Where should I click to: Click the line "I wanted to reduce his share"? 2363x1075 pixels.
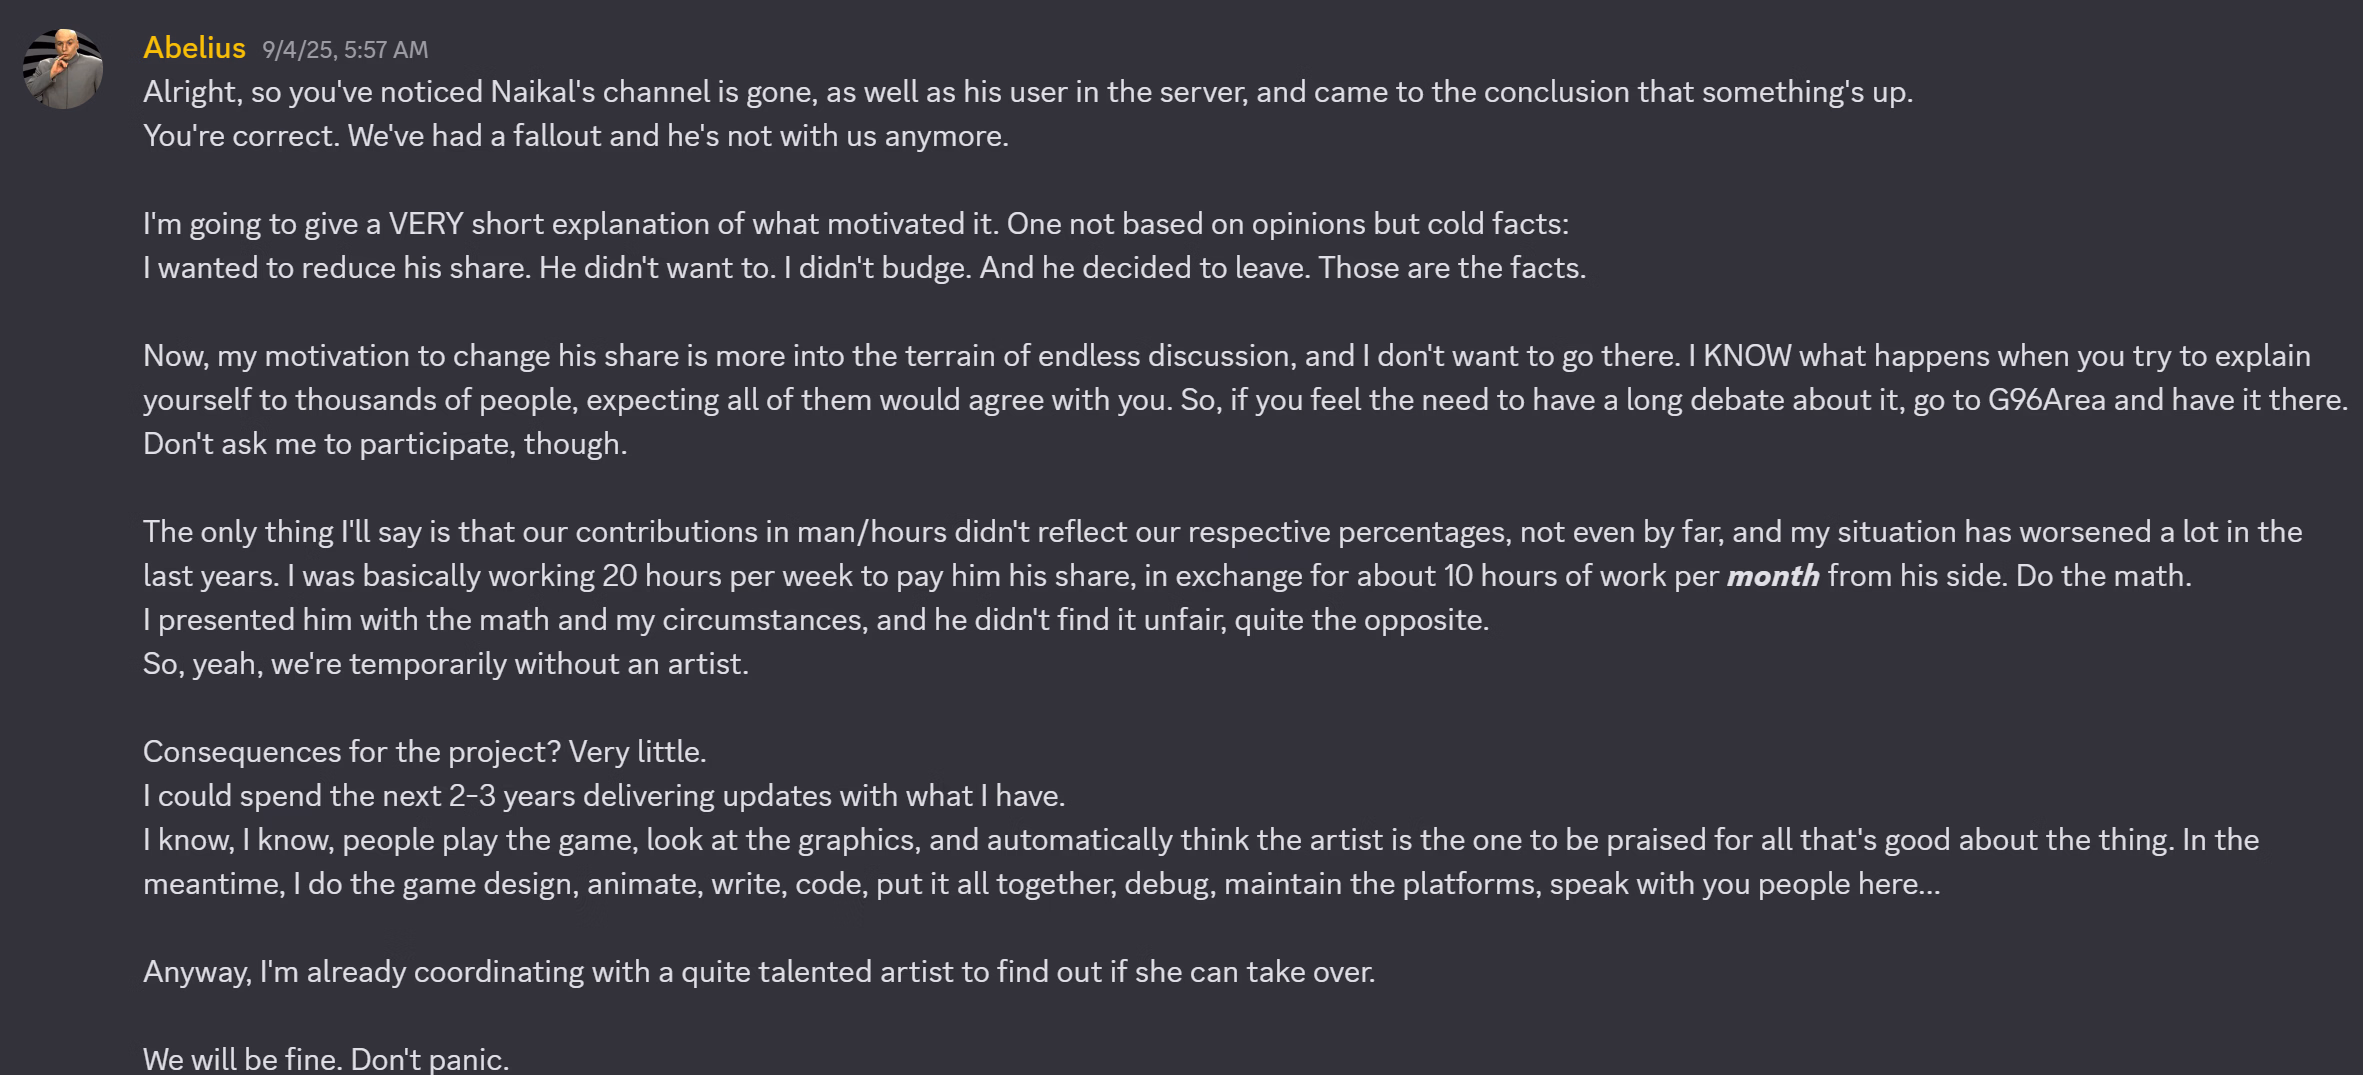click(x=864, y=268)
